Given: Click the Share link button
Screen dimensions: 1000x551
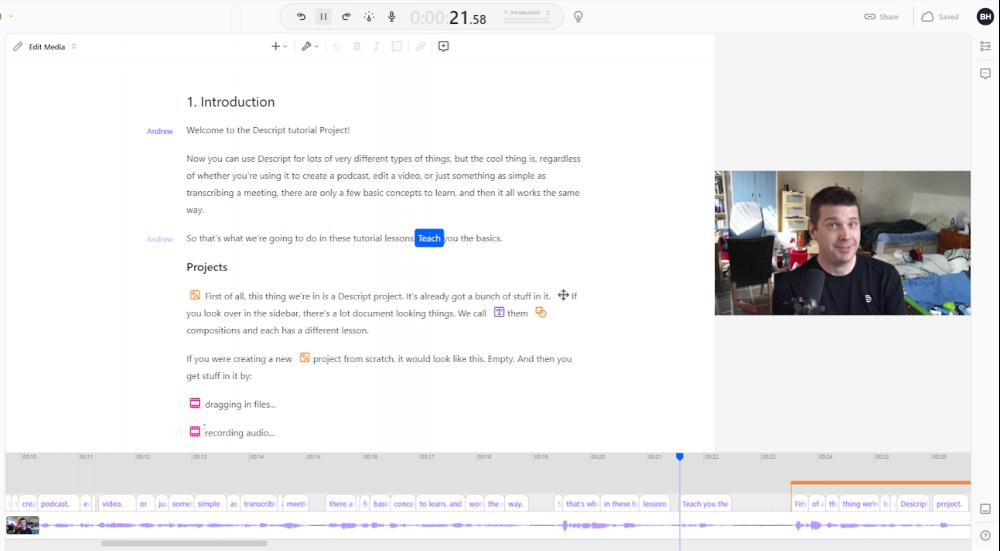Looking at the screenshot, I should (881, 17).
